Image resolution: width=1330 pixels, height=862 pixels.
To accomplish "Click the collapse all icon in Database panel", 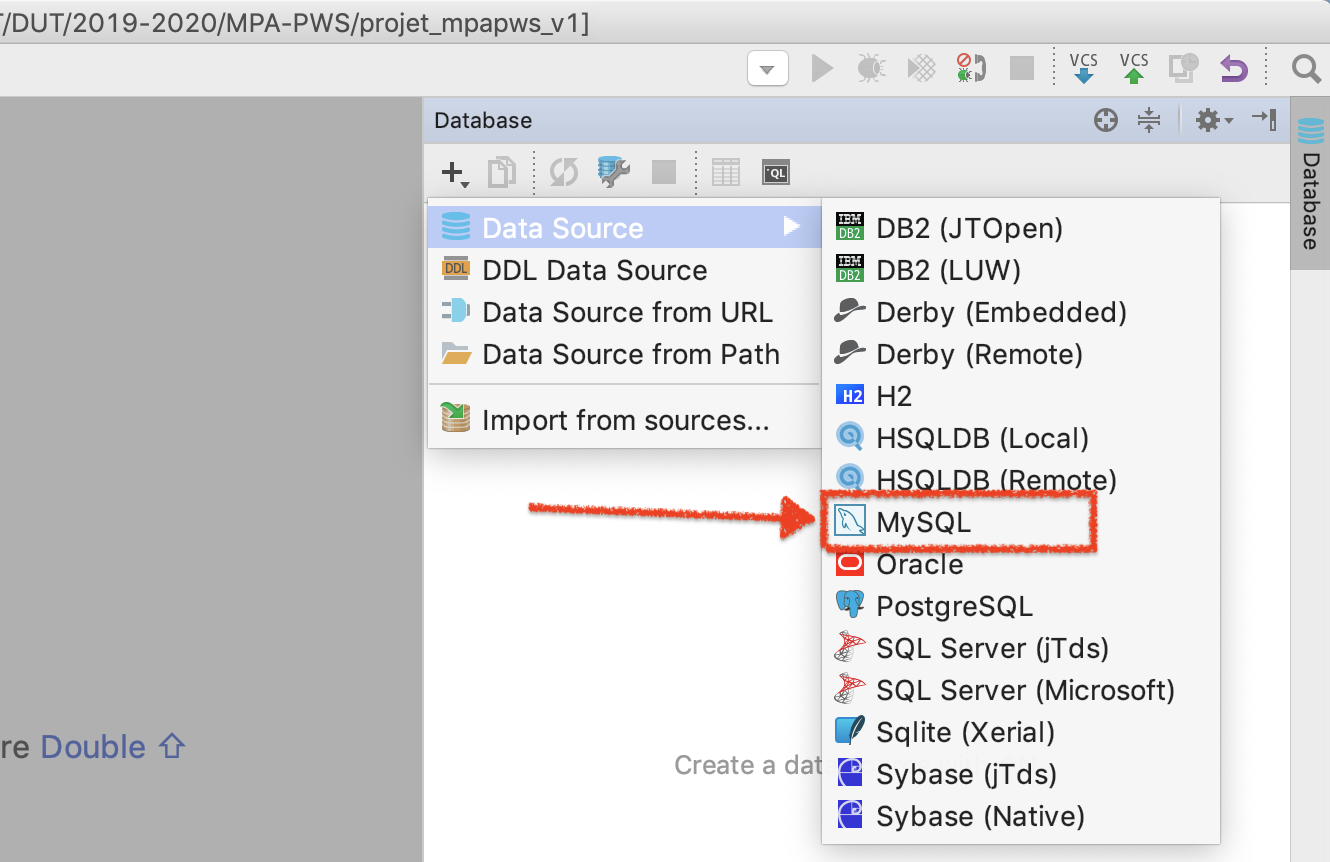I will pyautogui.click(x=1149, y=121).
